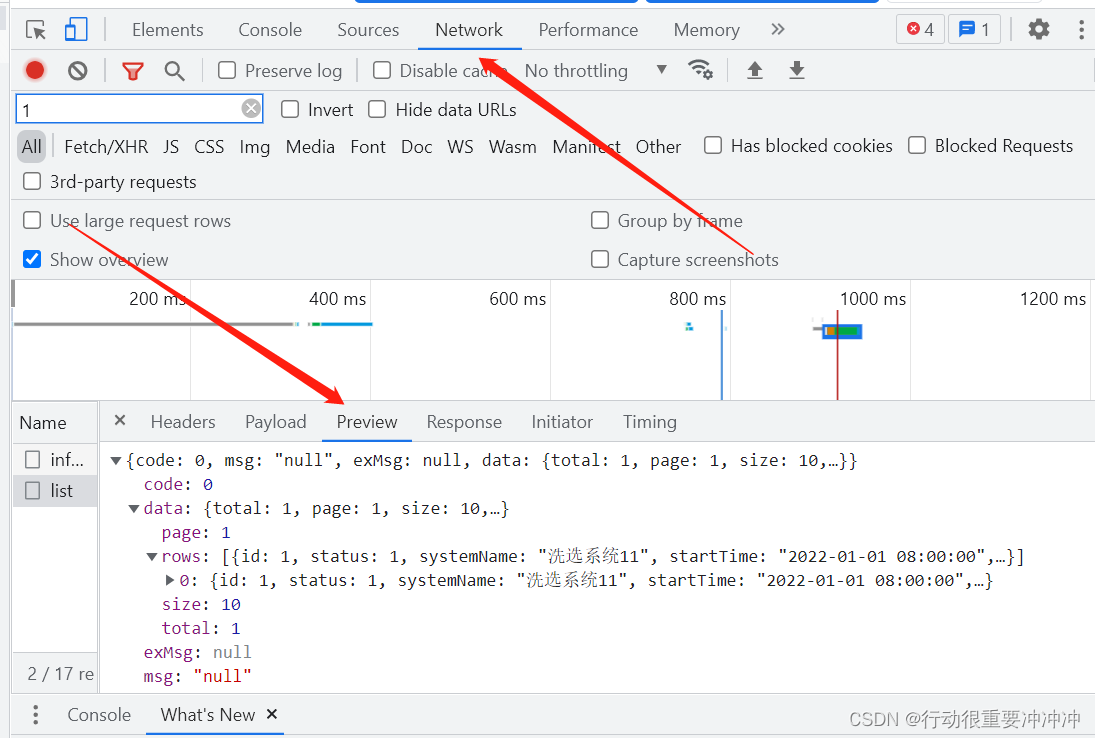Screen dimensions: 1095x738
Task: Collapse the root JSON object triangle
Action: (x=116, y=461)
